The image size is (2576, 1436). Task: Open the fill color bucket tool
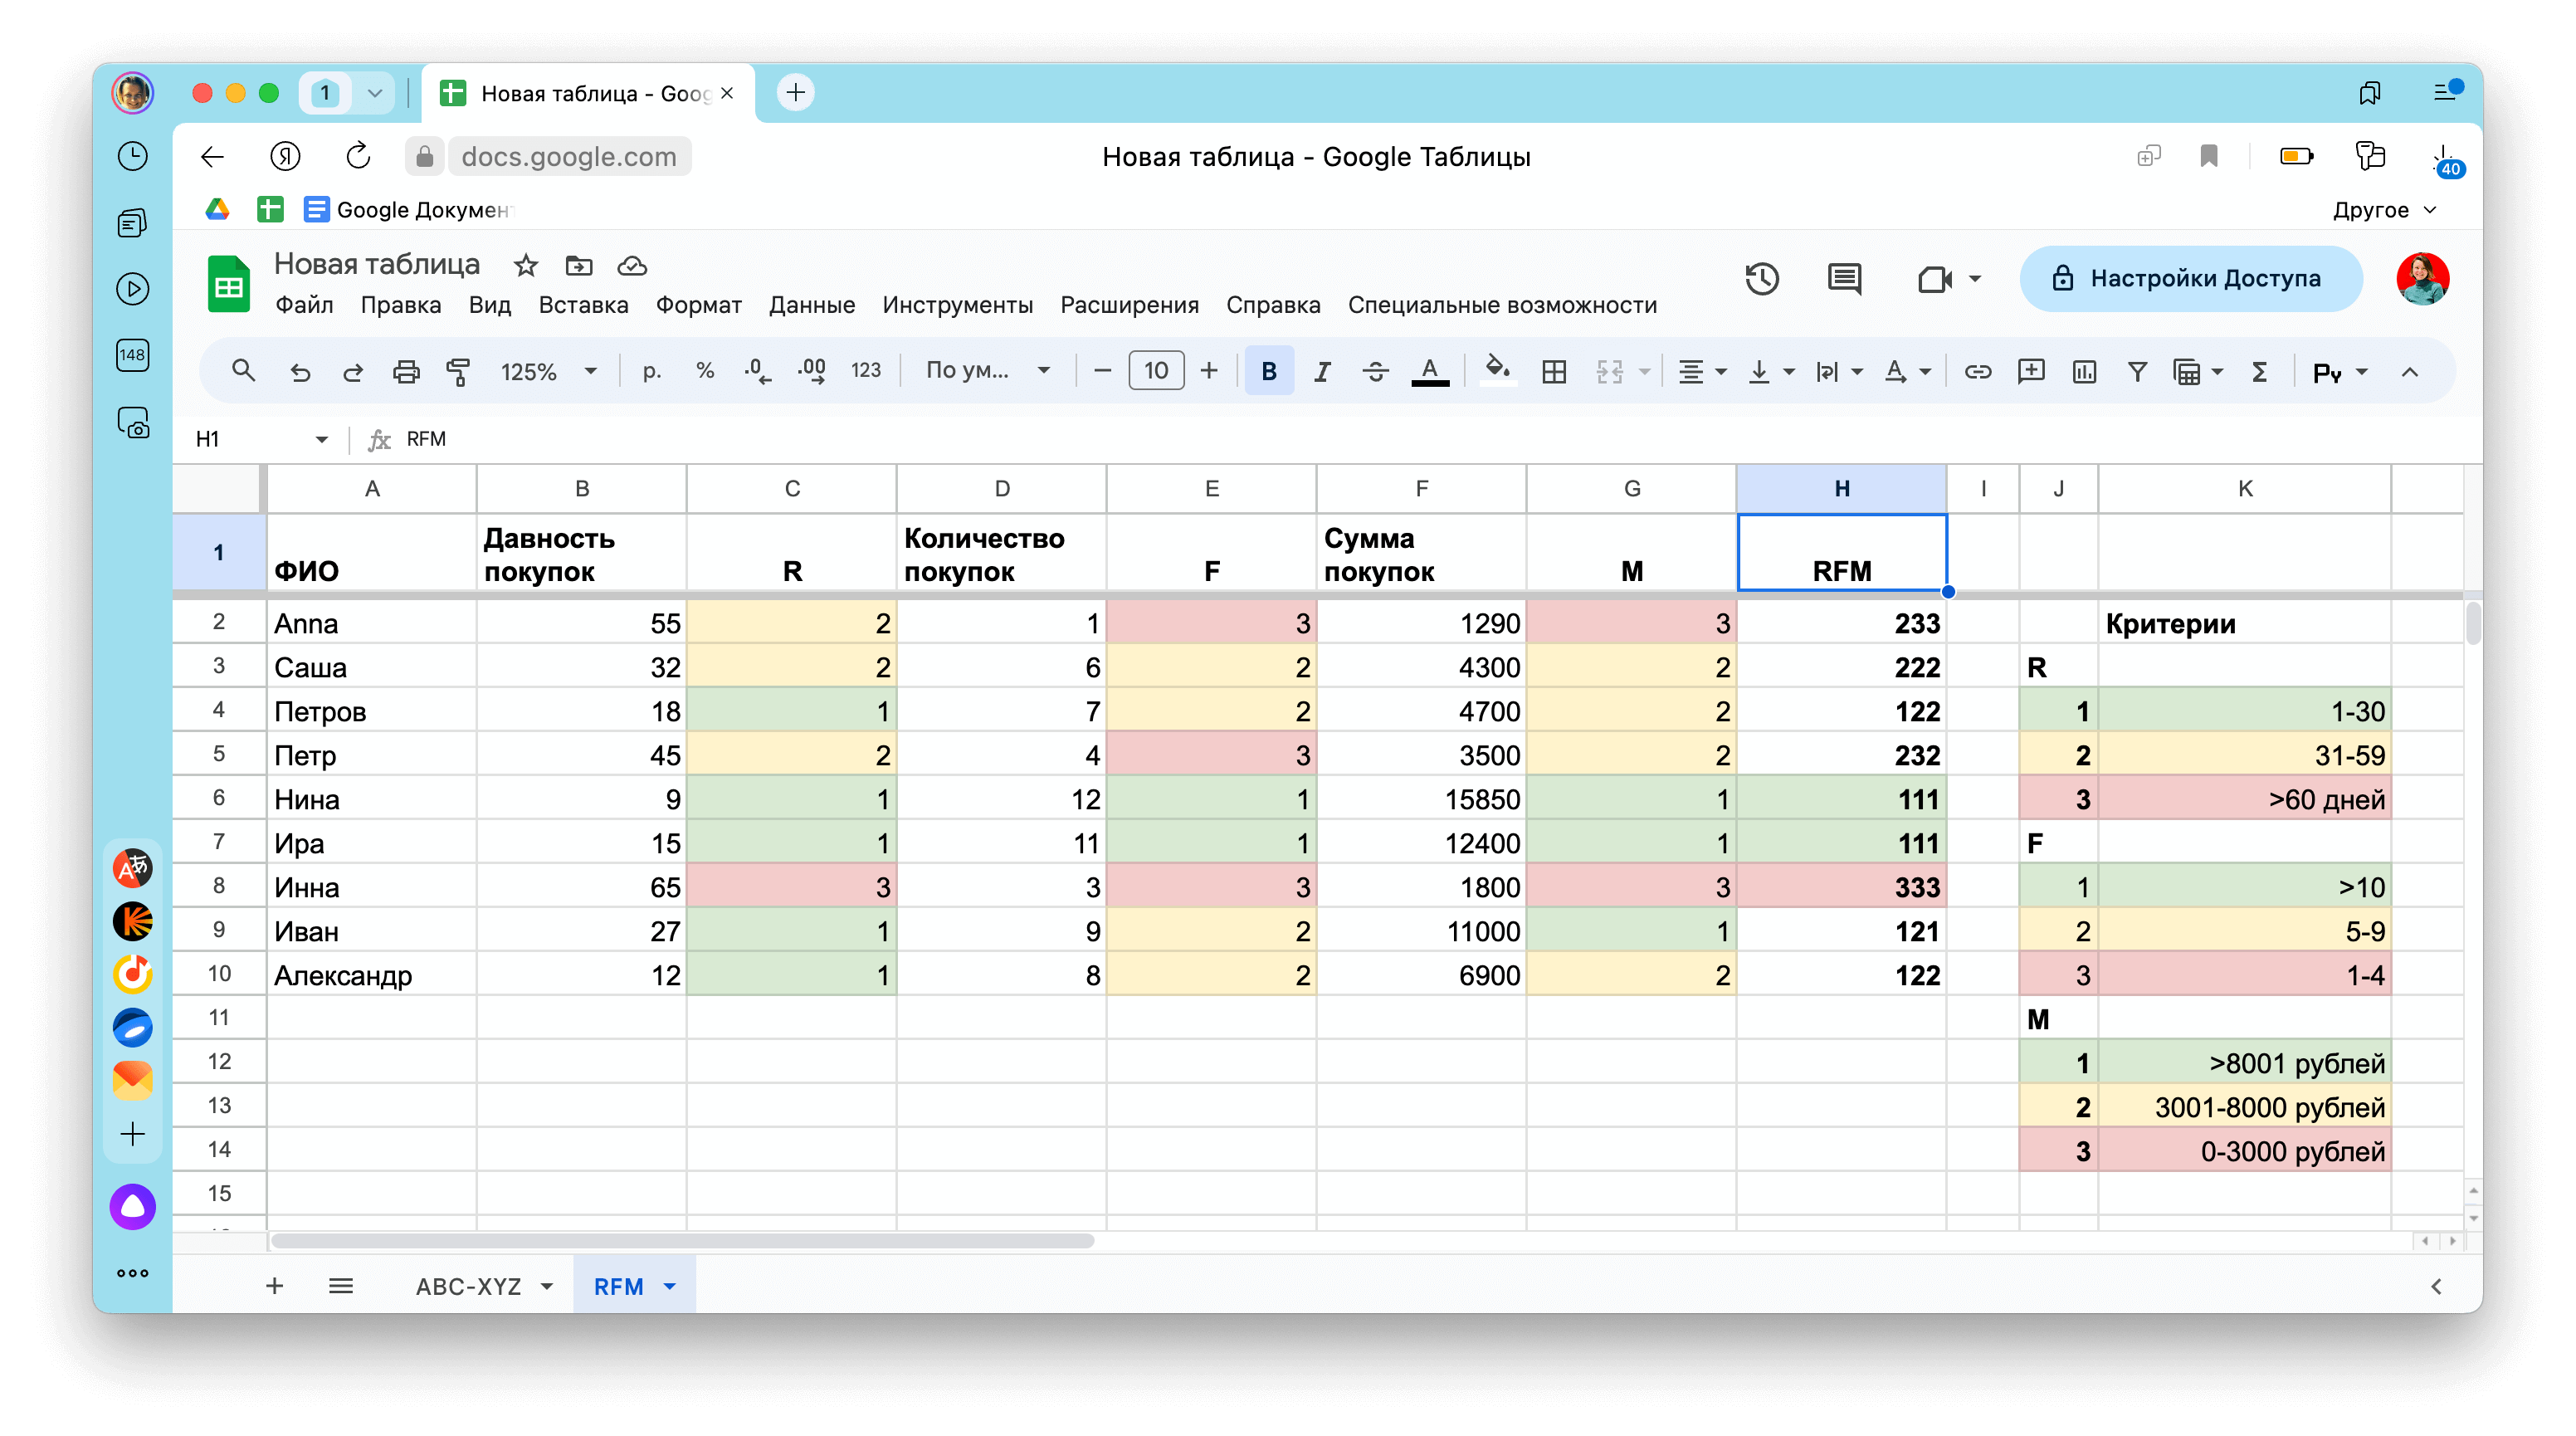point(1496,370)
